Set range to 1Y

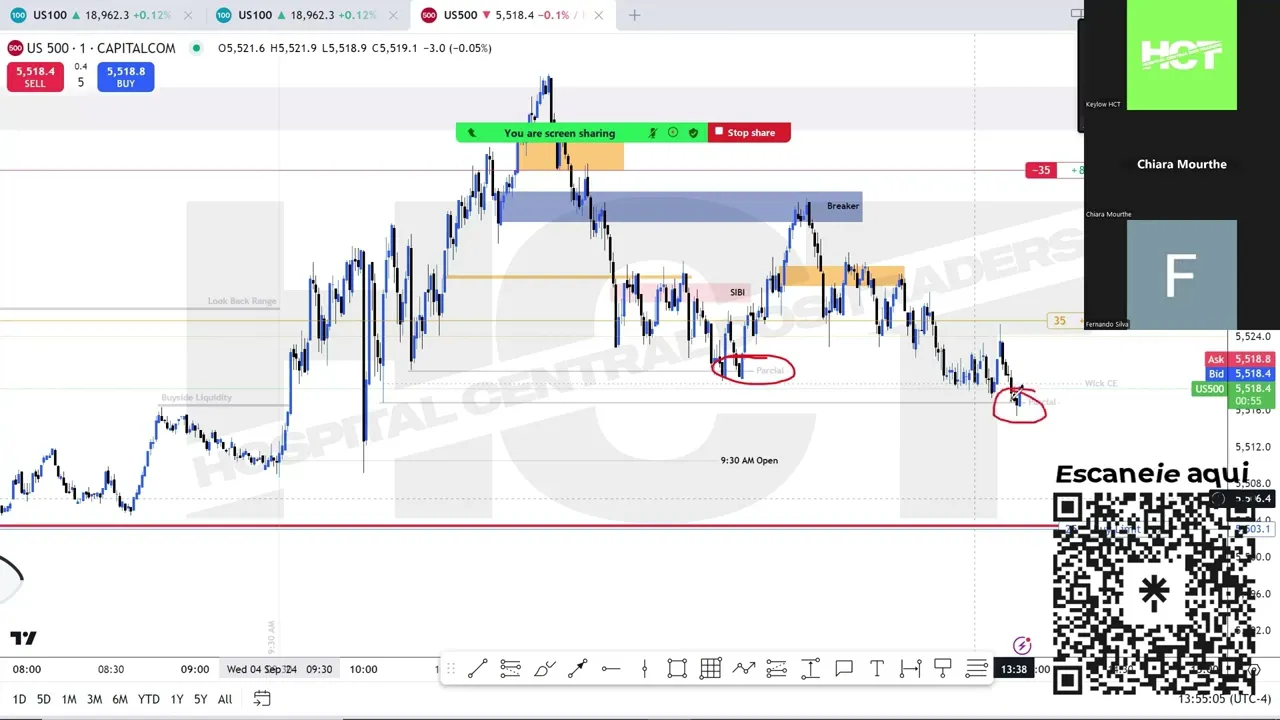pos(176,699)
